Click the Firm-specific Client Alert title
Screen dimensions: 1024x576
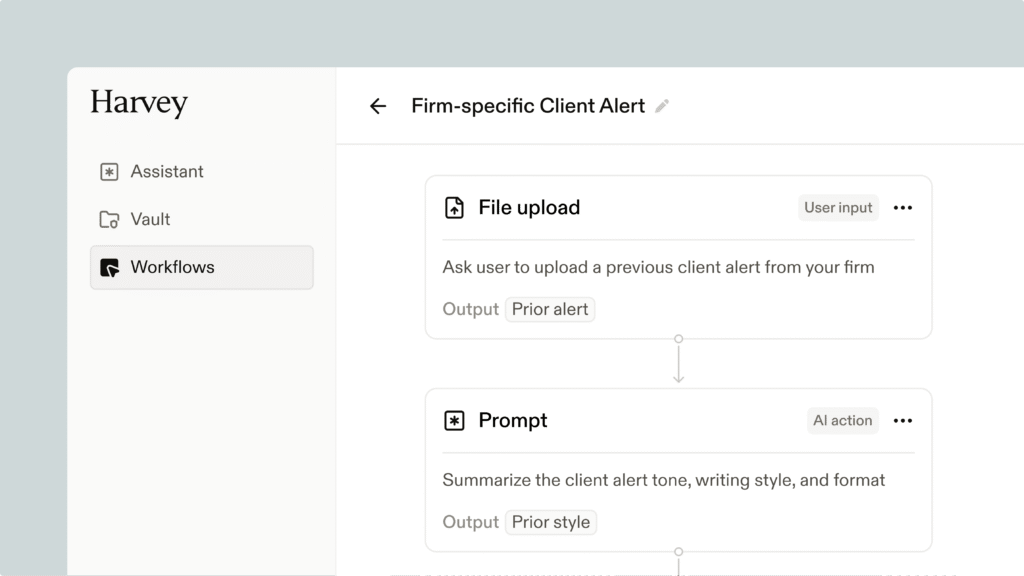tap(528, 106)
